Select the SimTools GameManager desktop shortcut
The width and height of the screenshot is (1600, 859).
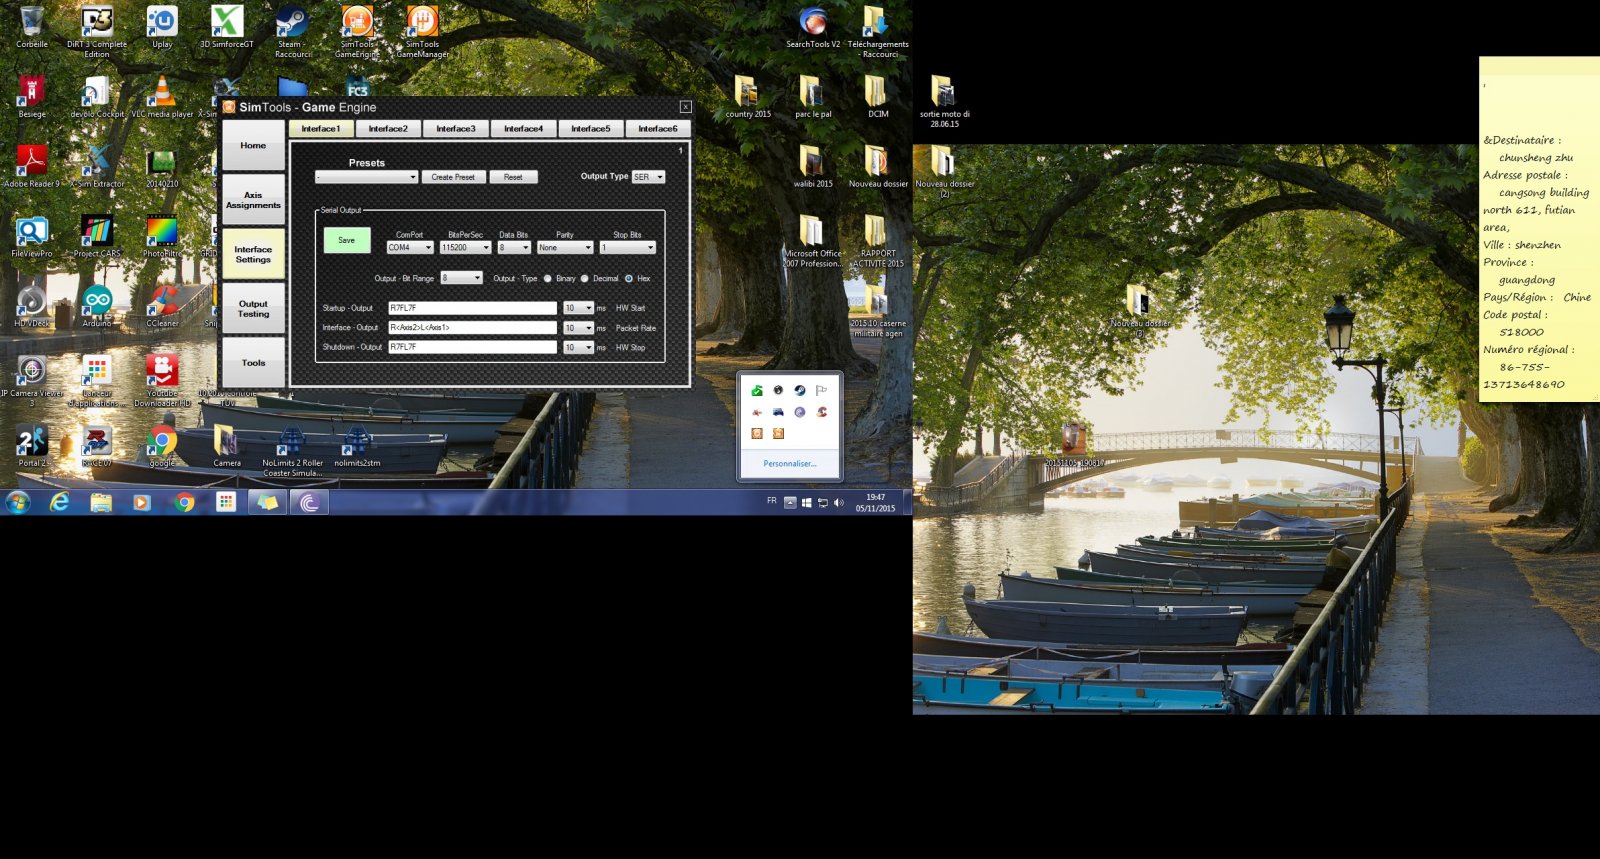(422, 32)
